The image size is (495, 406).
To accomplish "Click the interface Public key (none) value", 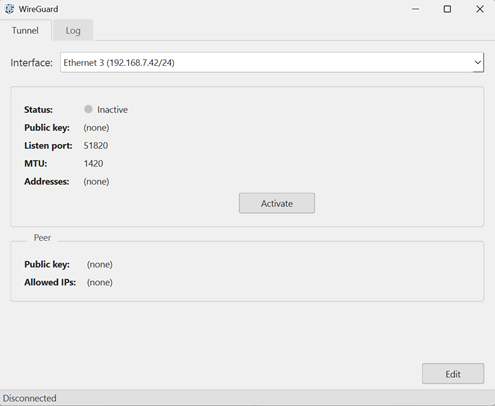I will (x=96, y=128).
